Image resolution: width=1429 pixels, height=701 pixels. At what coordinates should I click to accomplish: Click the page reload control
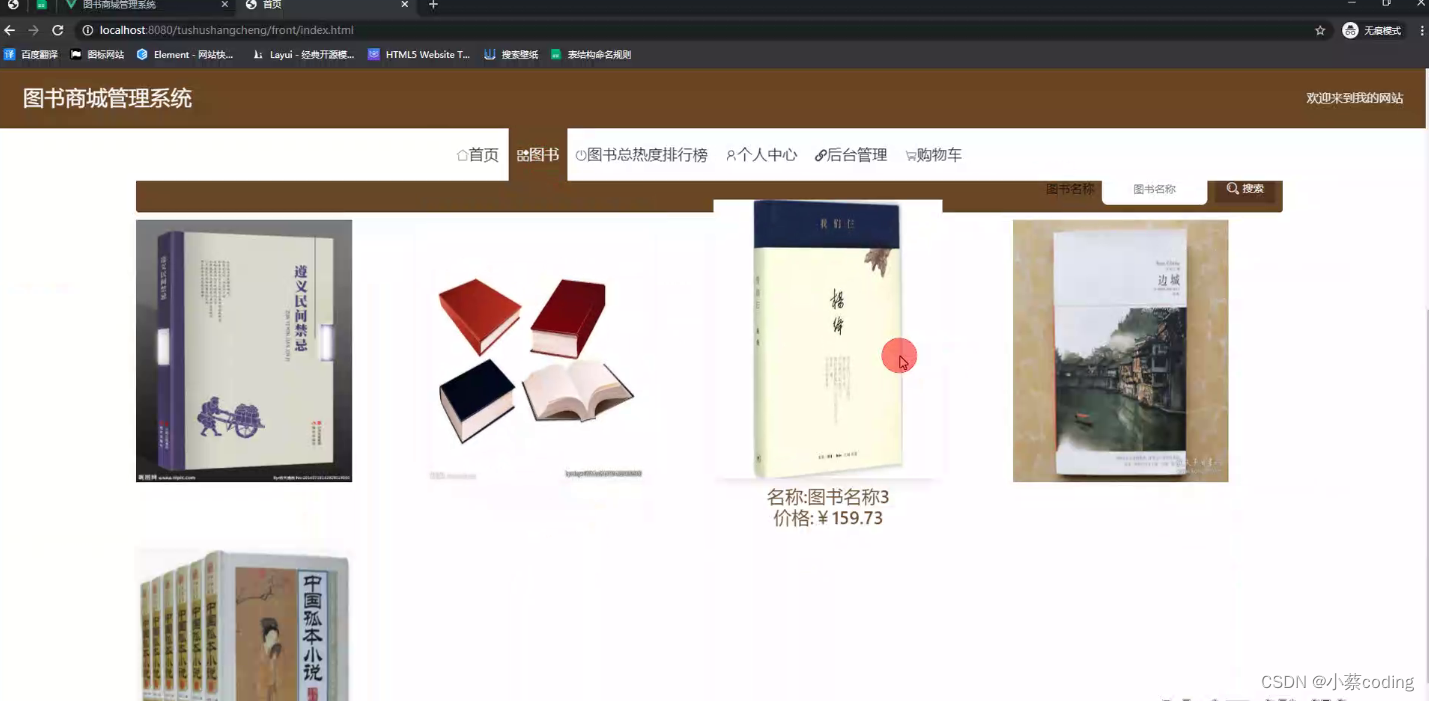[58, 30]
